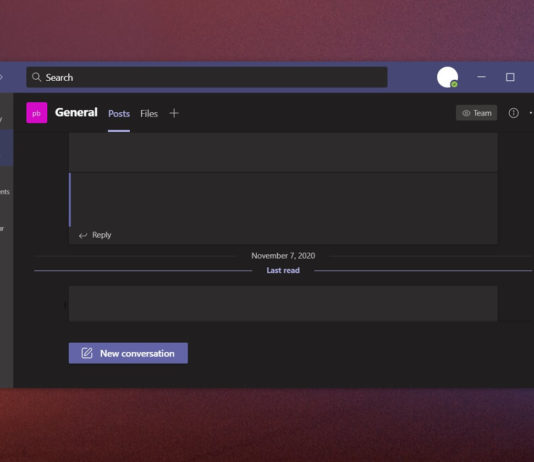Select the November 7, 2020 date label
This screenshot has width=534, height=462.
coord(283,256)
